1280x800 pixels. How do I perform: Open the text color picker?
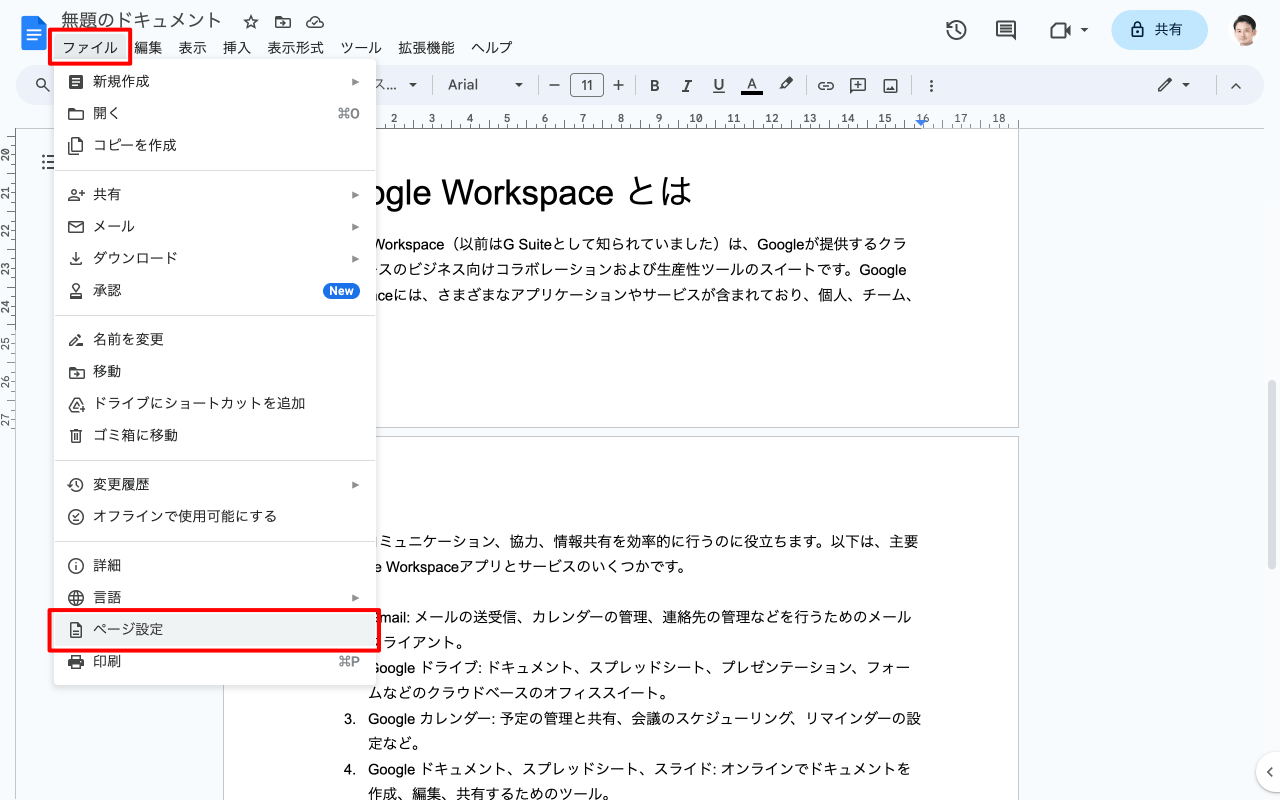pyautogui.click(x=752, y=85)
